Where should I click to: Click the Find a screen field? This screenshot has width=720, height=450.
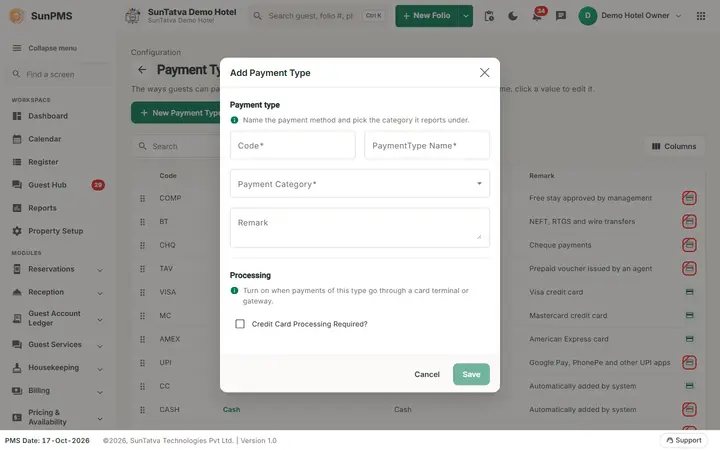coord(57,74)
